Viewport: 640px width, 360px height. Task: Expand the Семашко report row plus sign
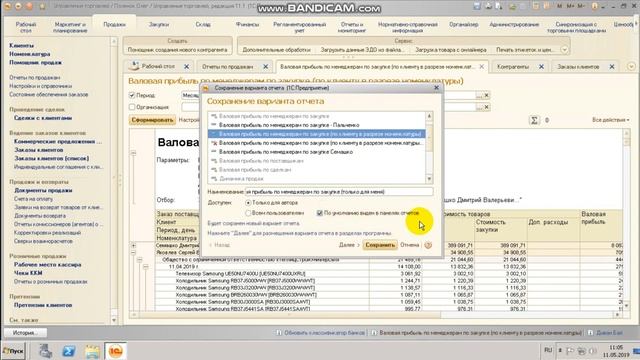coord(133,246)
